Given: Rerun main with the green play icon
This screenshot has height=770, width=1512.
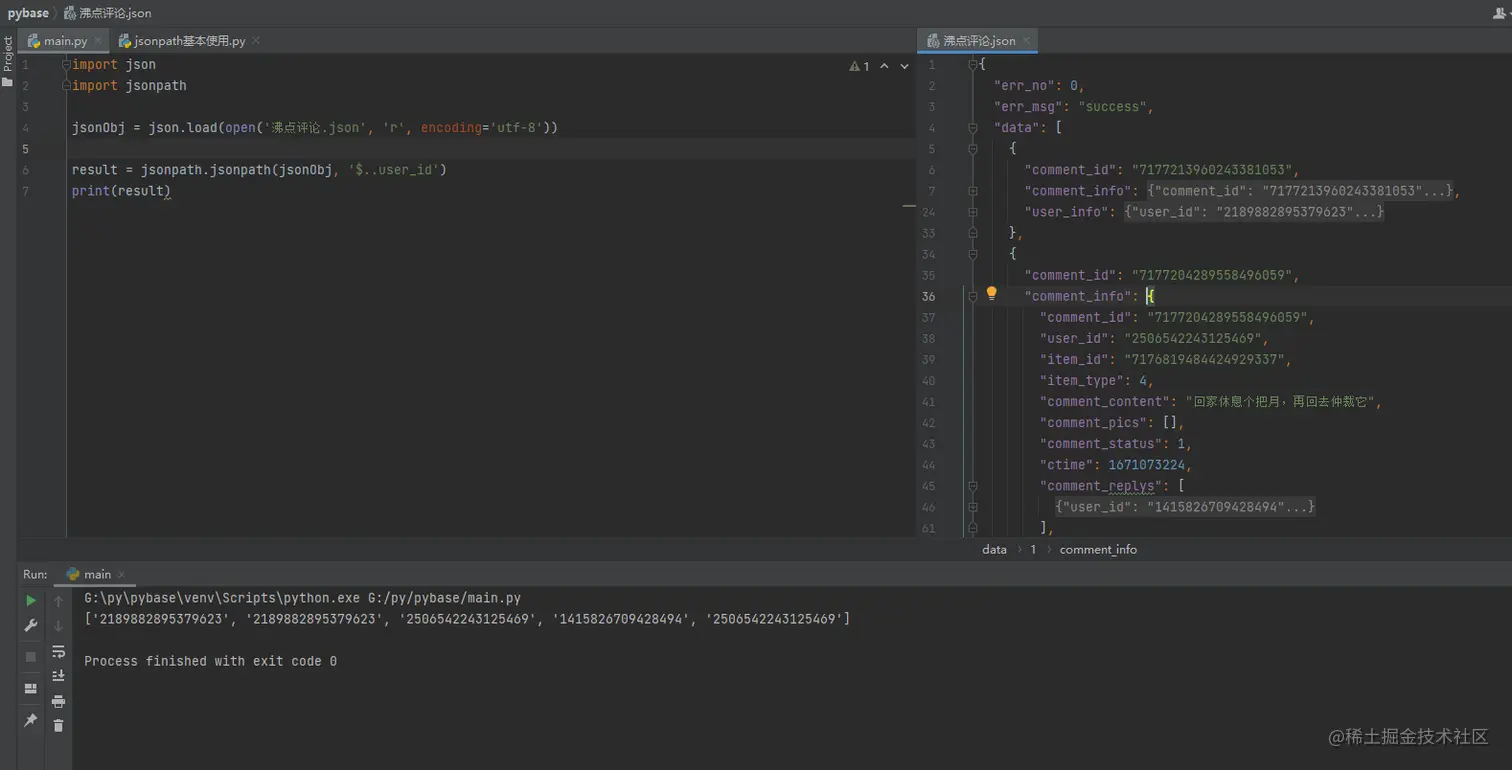Looking at the screenshot, I should 31,600.
